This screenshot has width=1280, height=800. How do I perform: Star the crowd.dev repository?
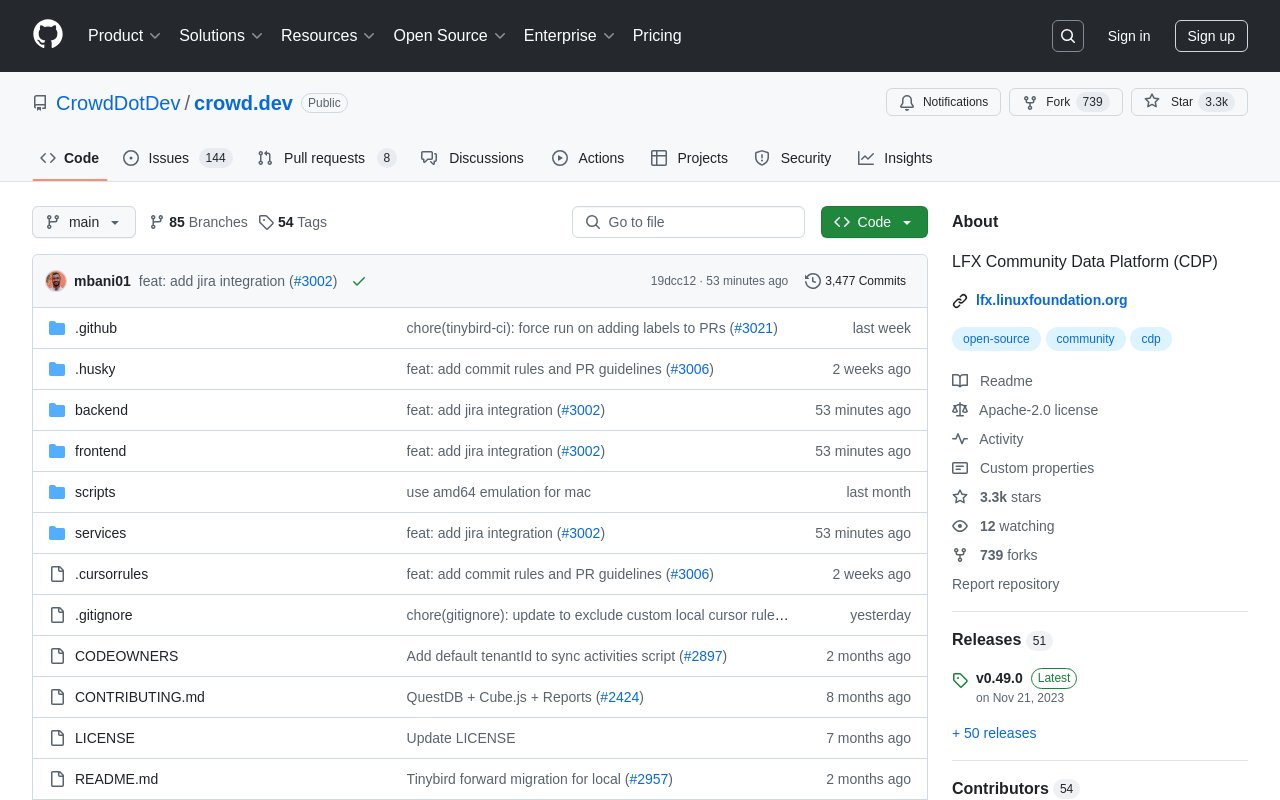coord(1189,102)
